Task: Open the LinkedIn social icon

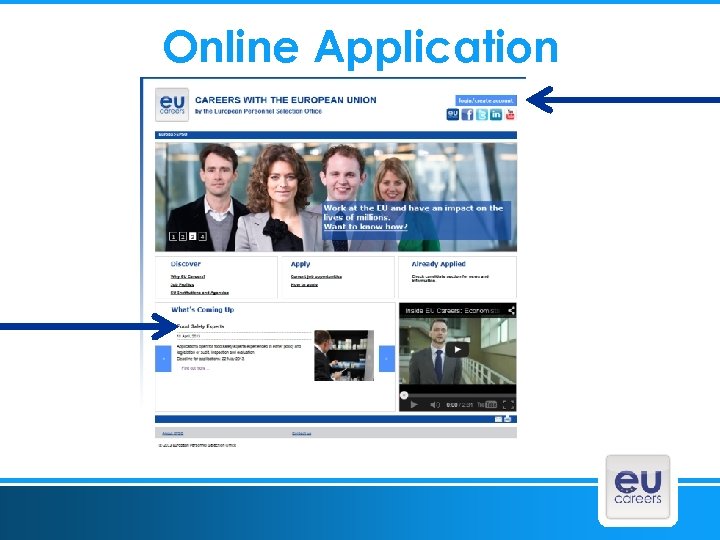Action: pos(496,114)
